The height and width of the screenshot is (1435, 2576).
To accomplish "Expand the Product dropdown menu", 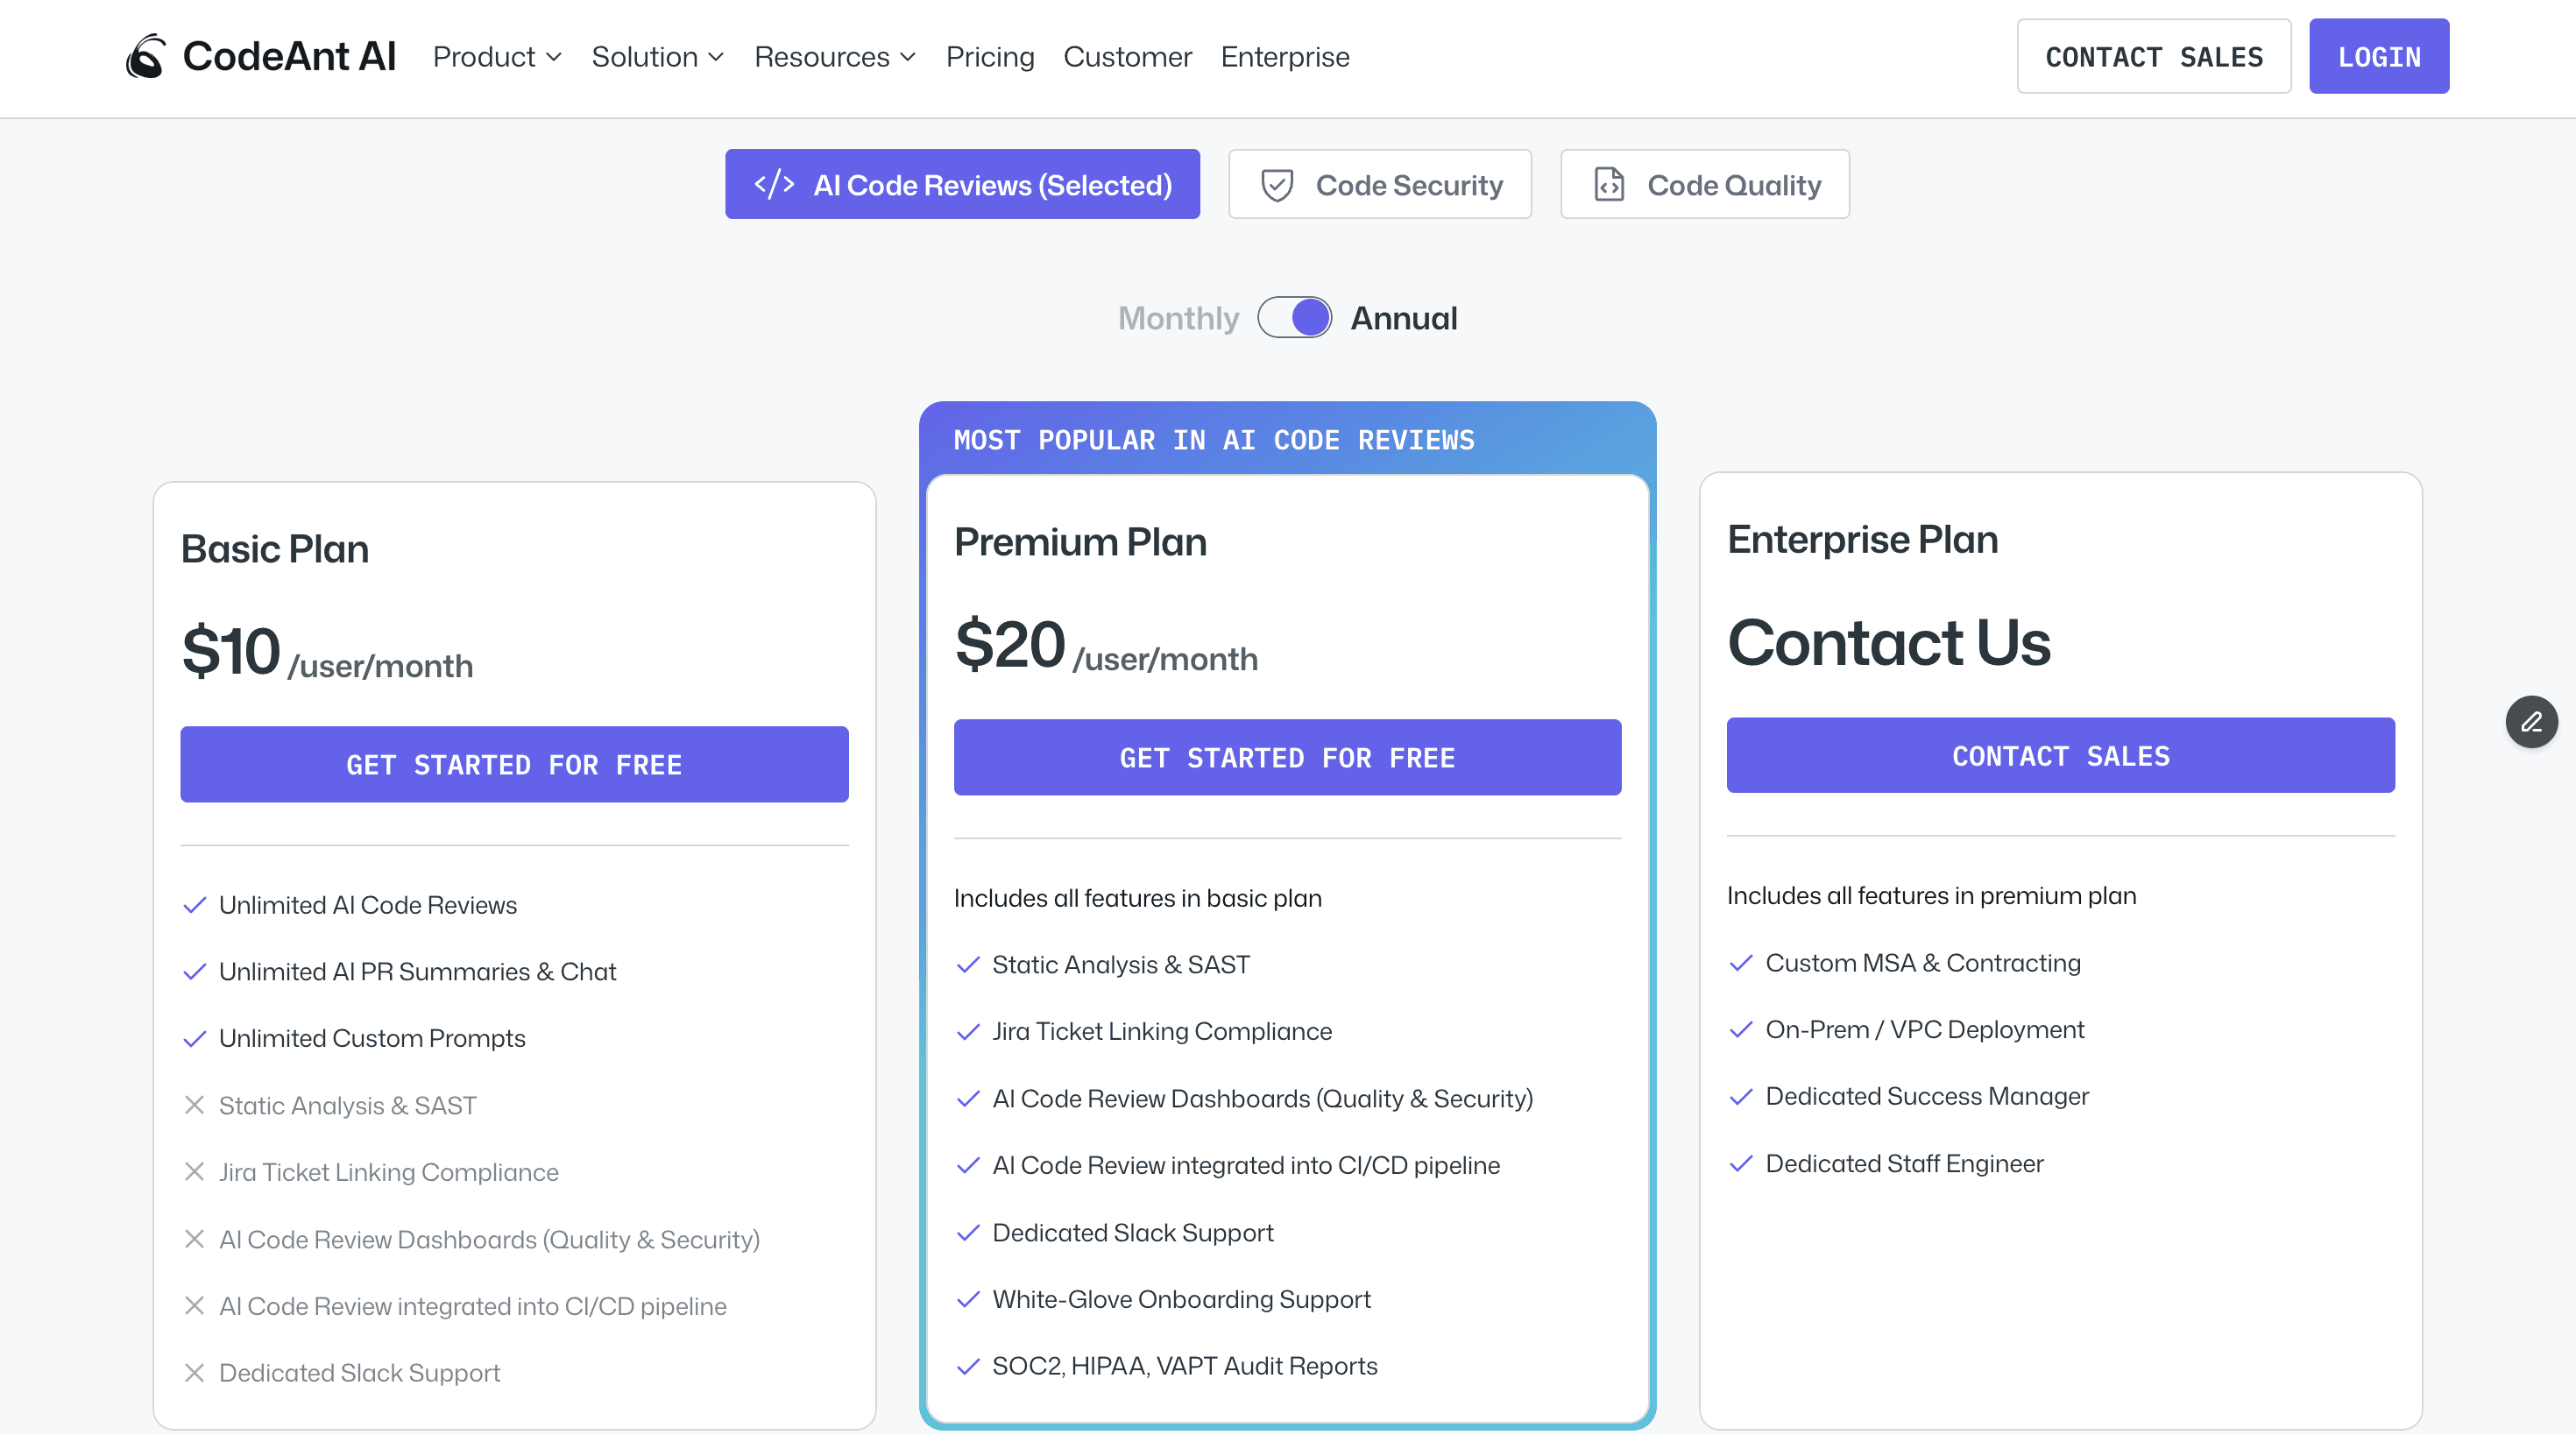I will pos(497,57).
